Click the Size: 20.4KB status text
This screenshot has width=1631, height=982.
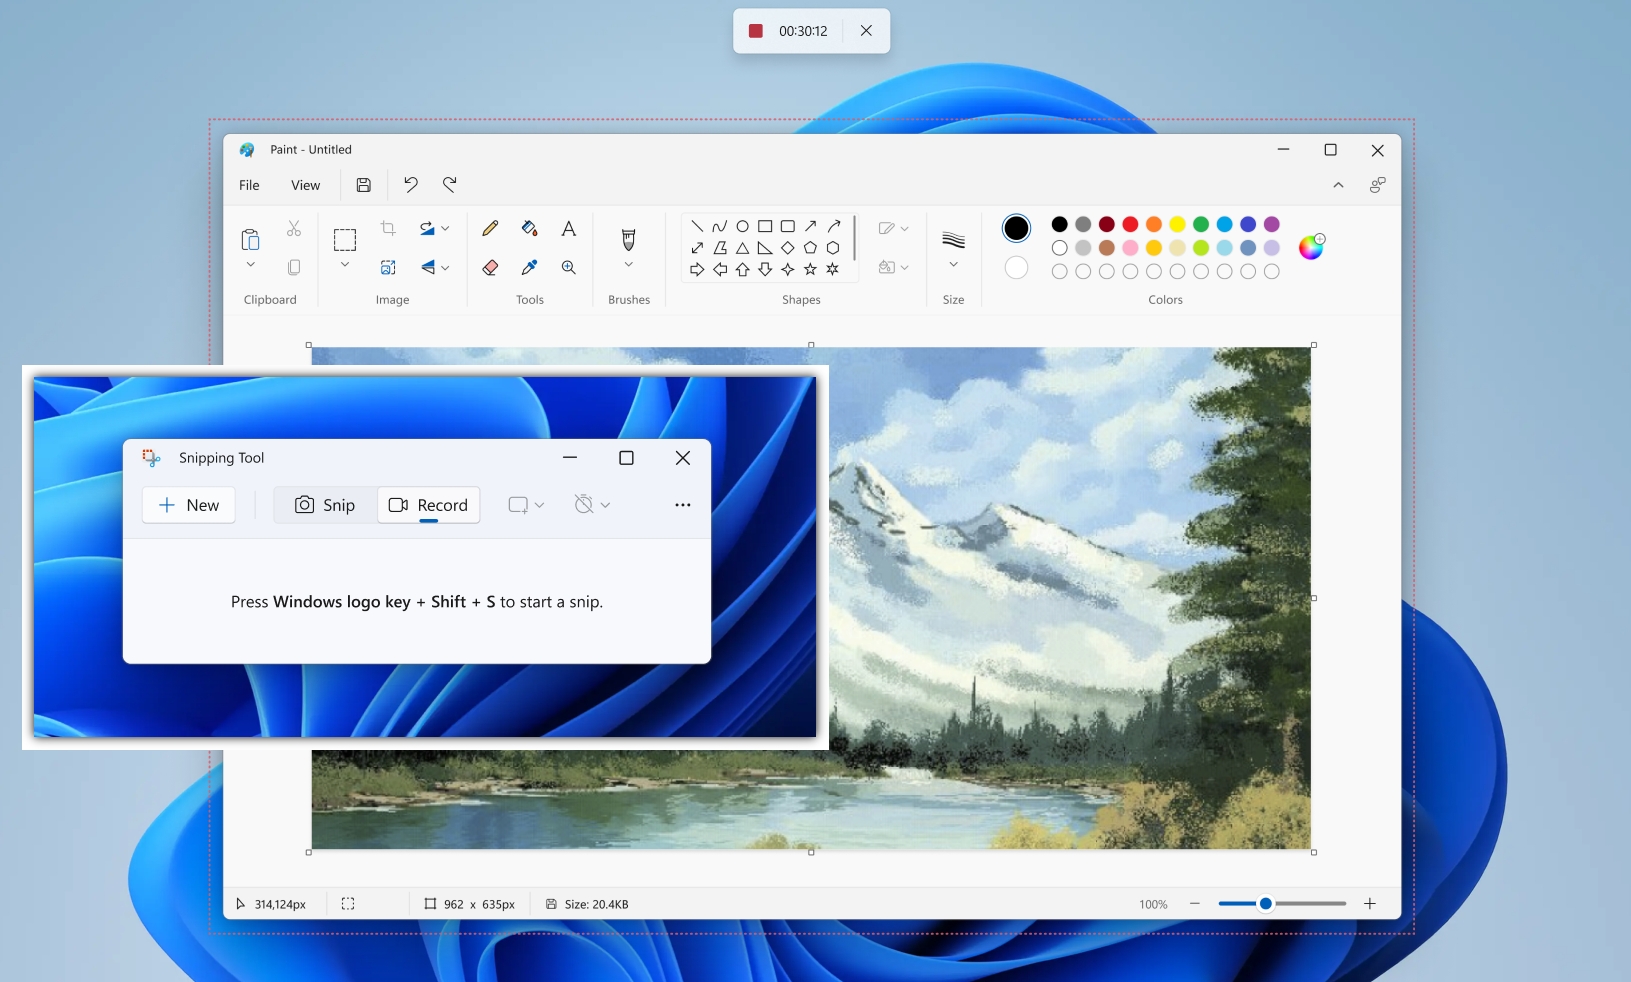(596, 904)
